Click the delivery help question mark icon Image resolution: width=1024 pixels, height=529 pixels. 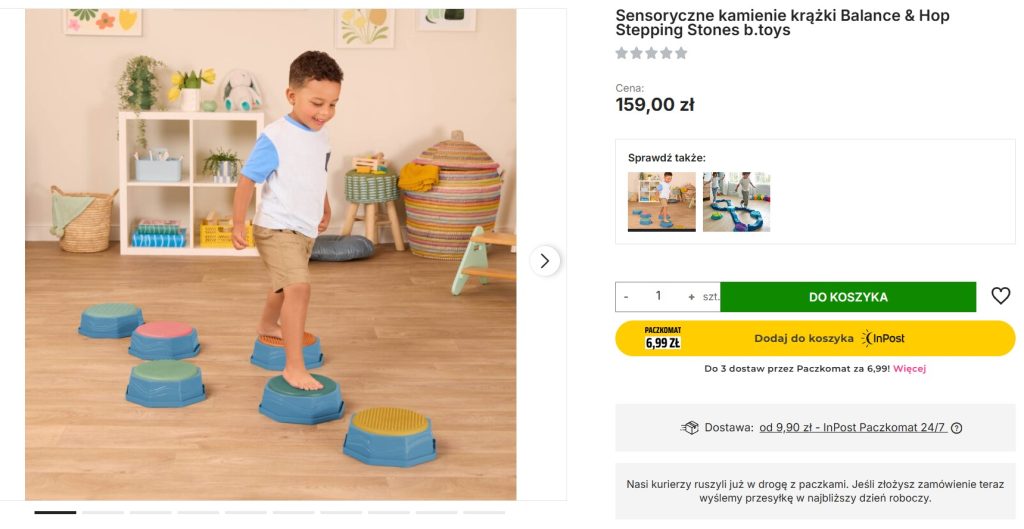click(x=956, y=428)
